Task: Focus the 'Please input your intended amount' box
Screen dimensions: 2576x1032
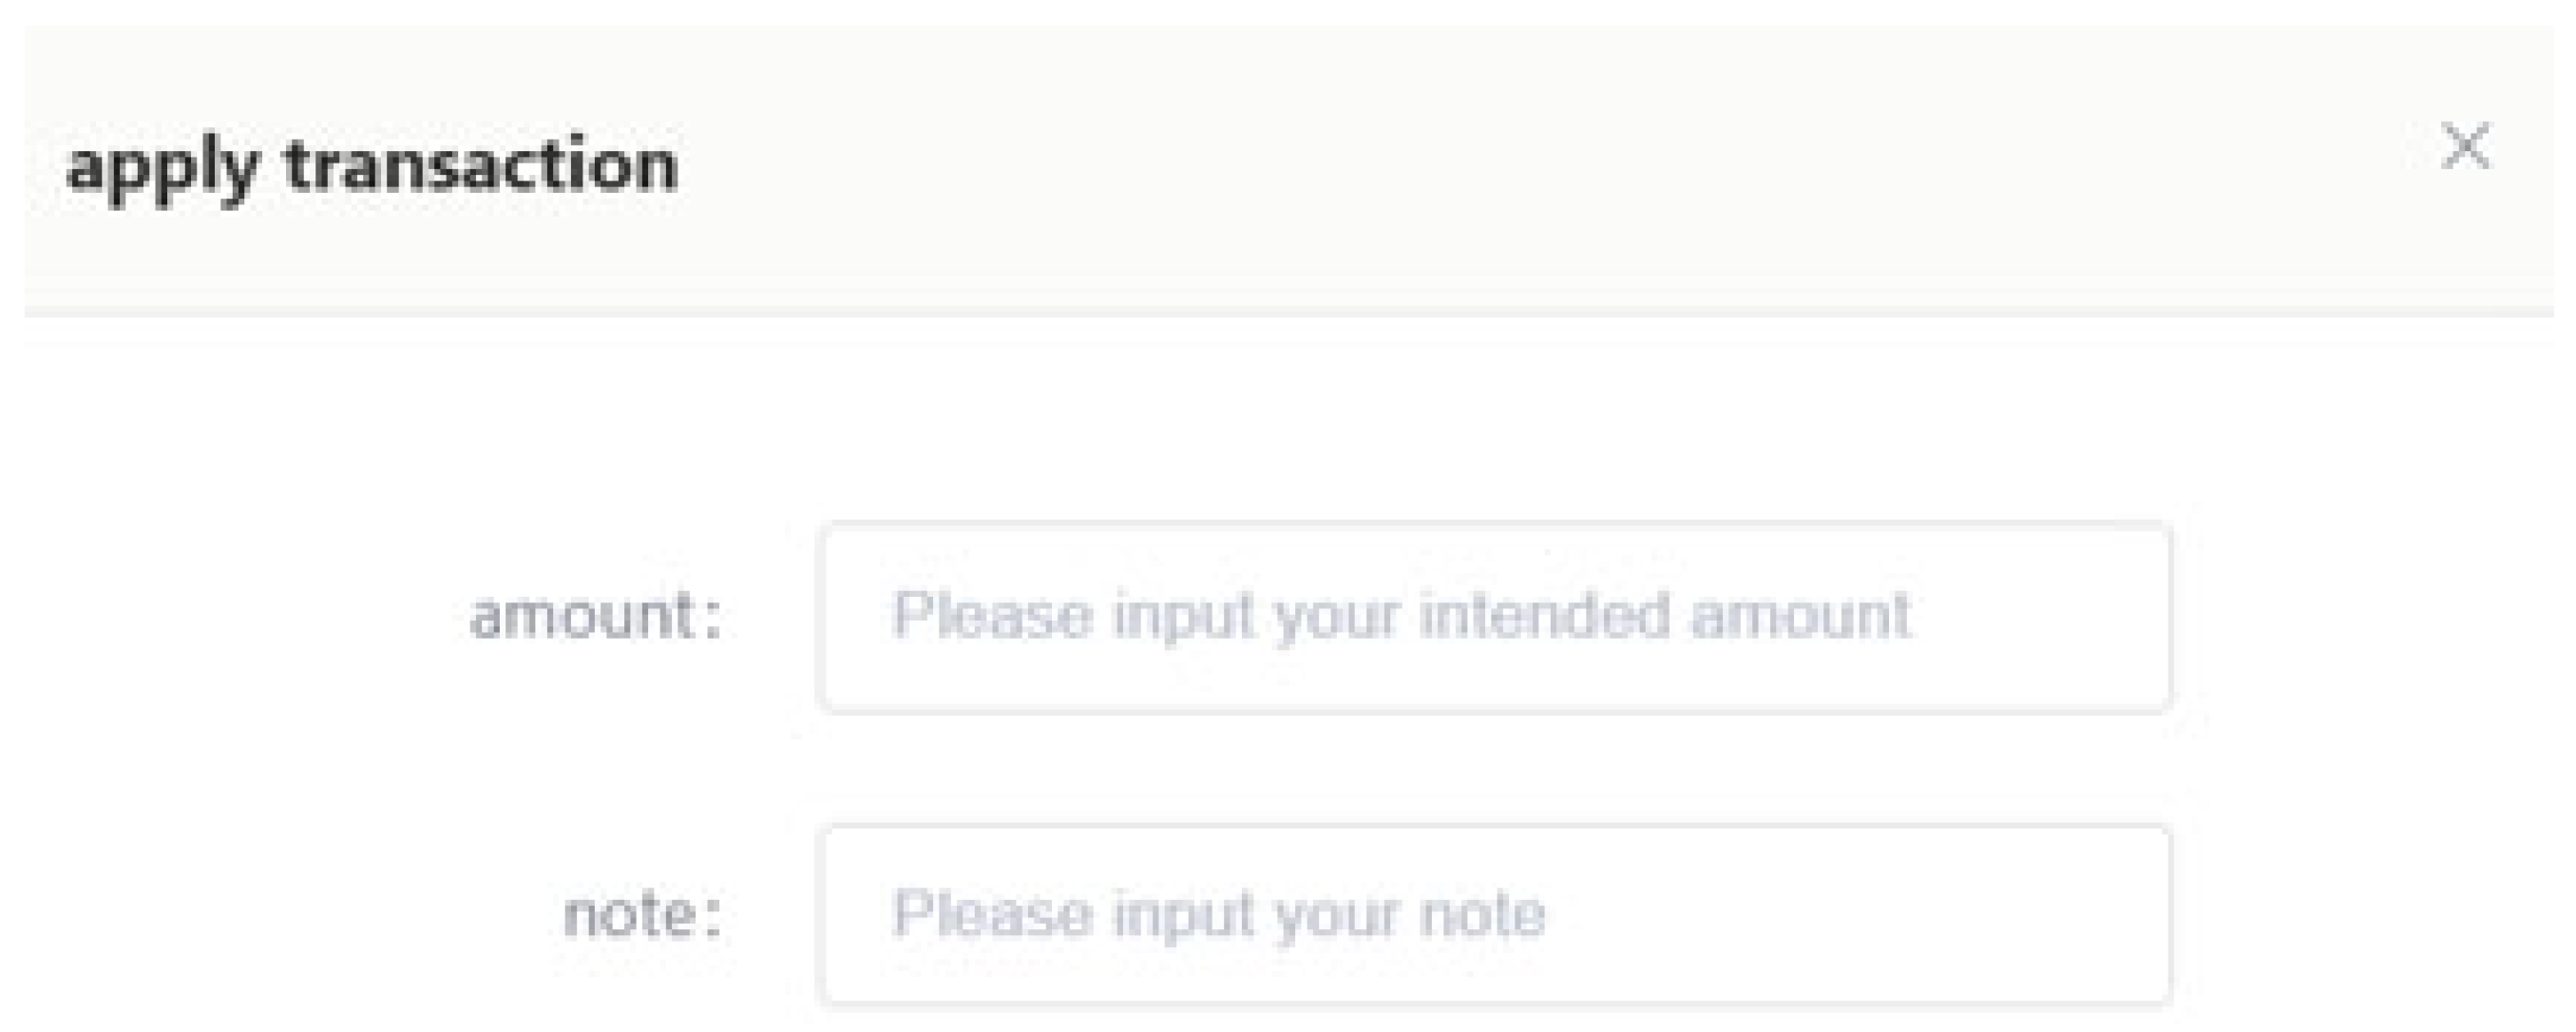Action: pyautogui.click(x=1494, y=617)
